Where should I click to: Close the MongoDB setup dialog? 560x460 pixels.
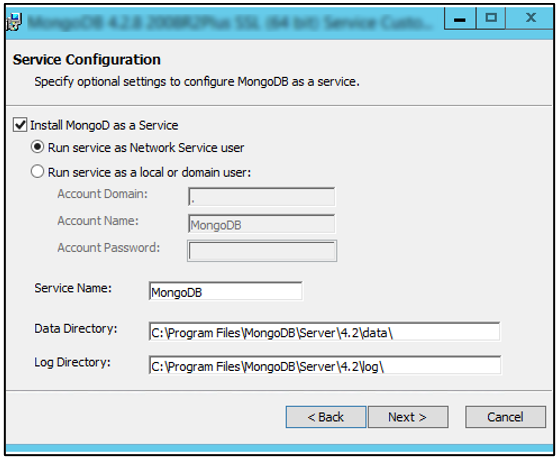click(x=531, y=18)
